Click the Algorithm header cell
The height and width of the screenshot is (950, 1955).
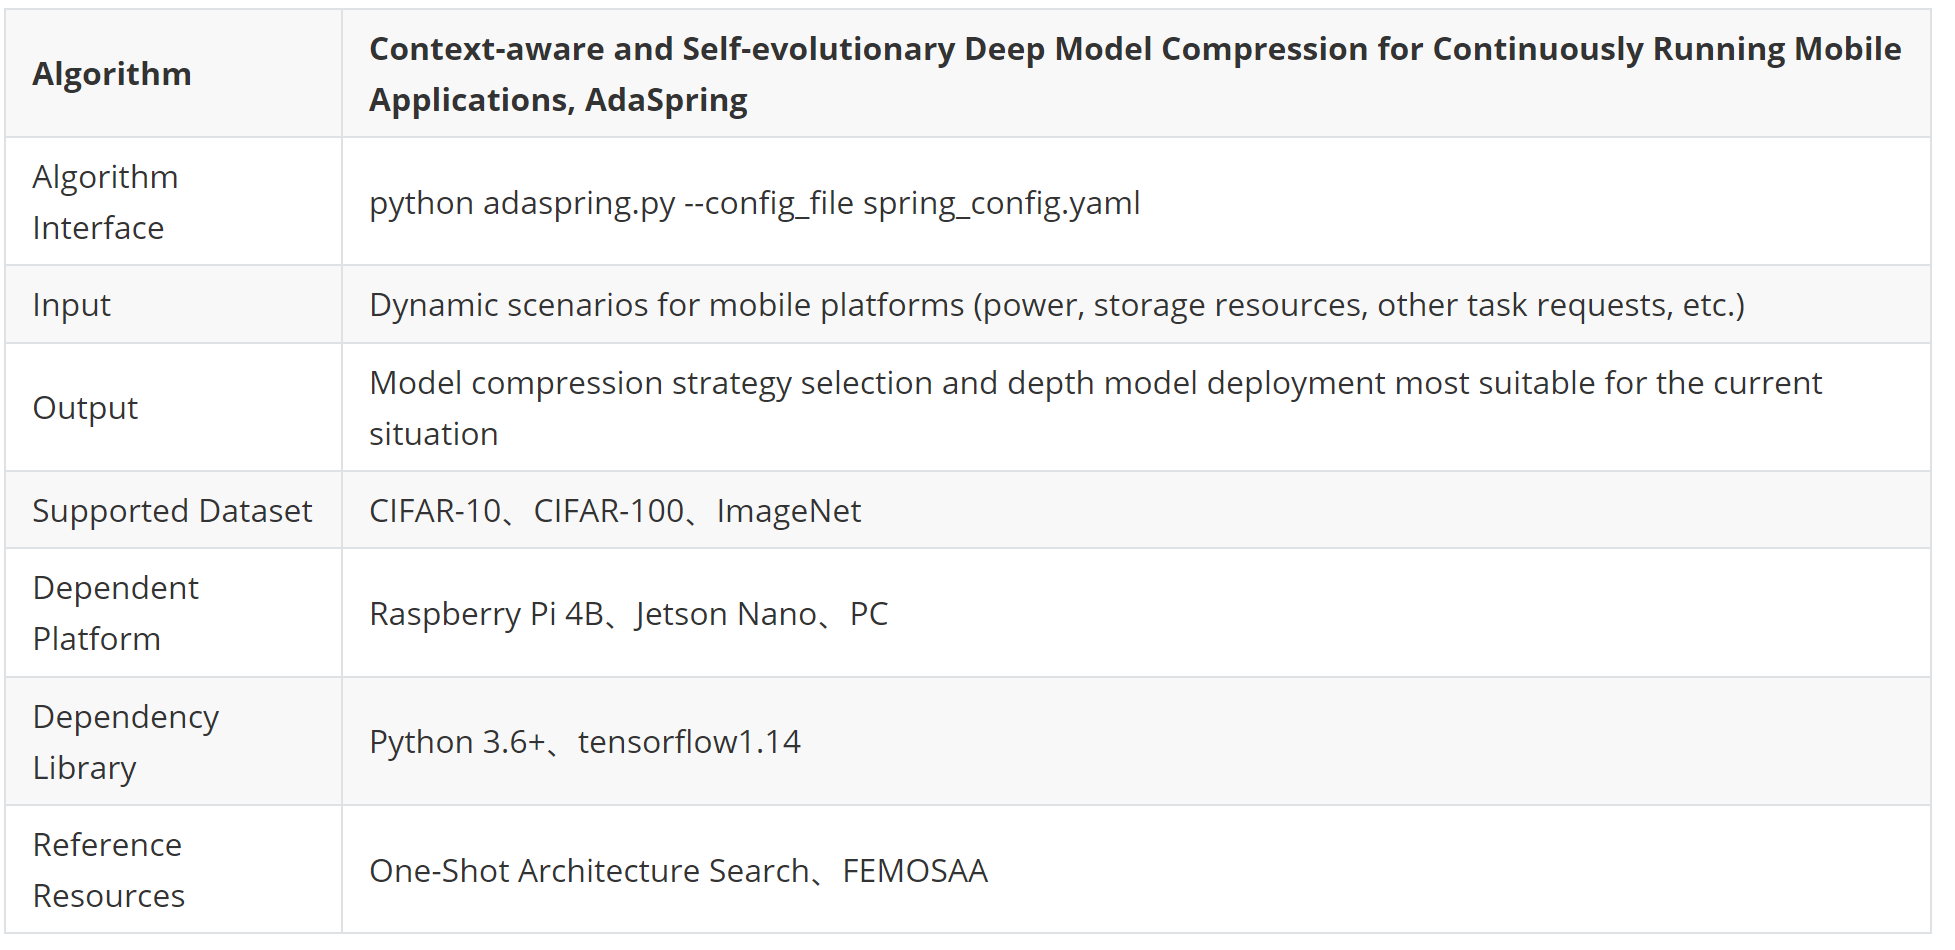tap(173, 74)
